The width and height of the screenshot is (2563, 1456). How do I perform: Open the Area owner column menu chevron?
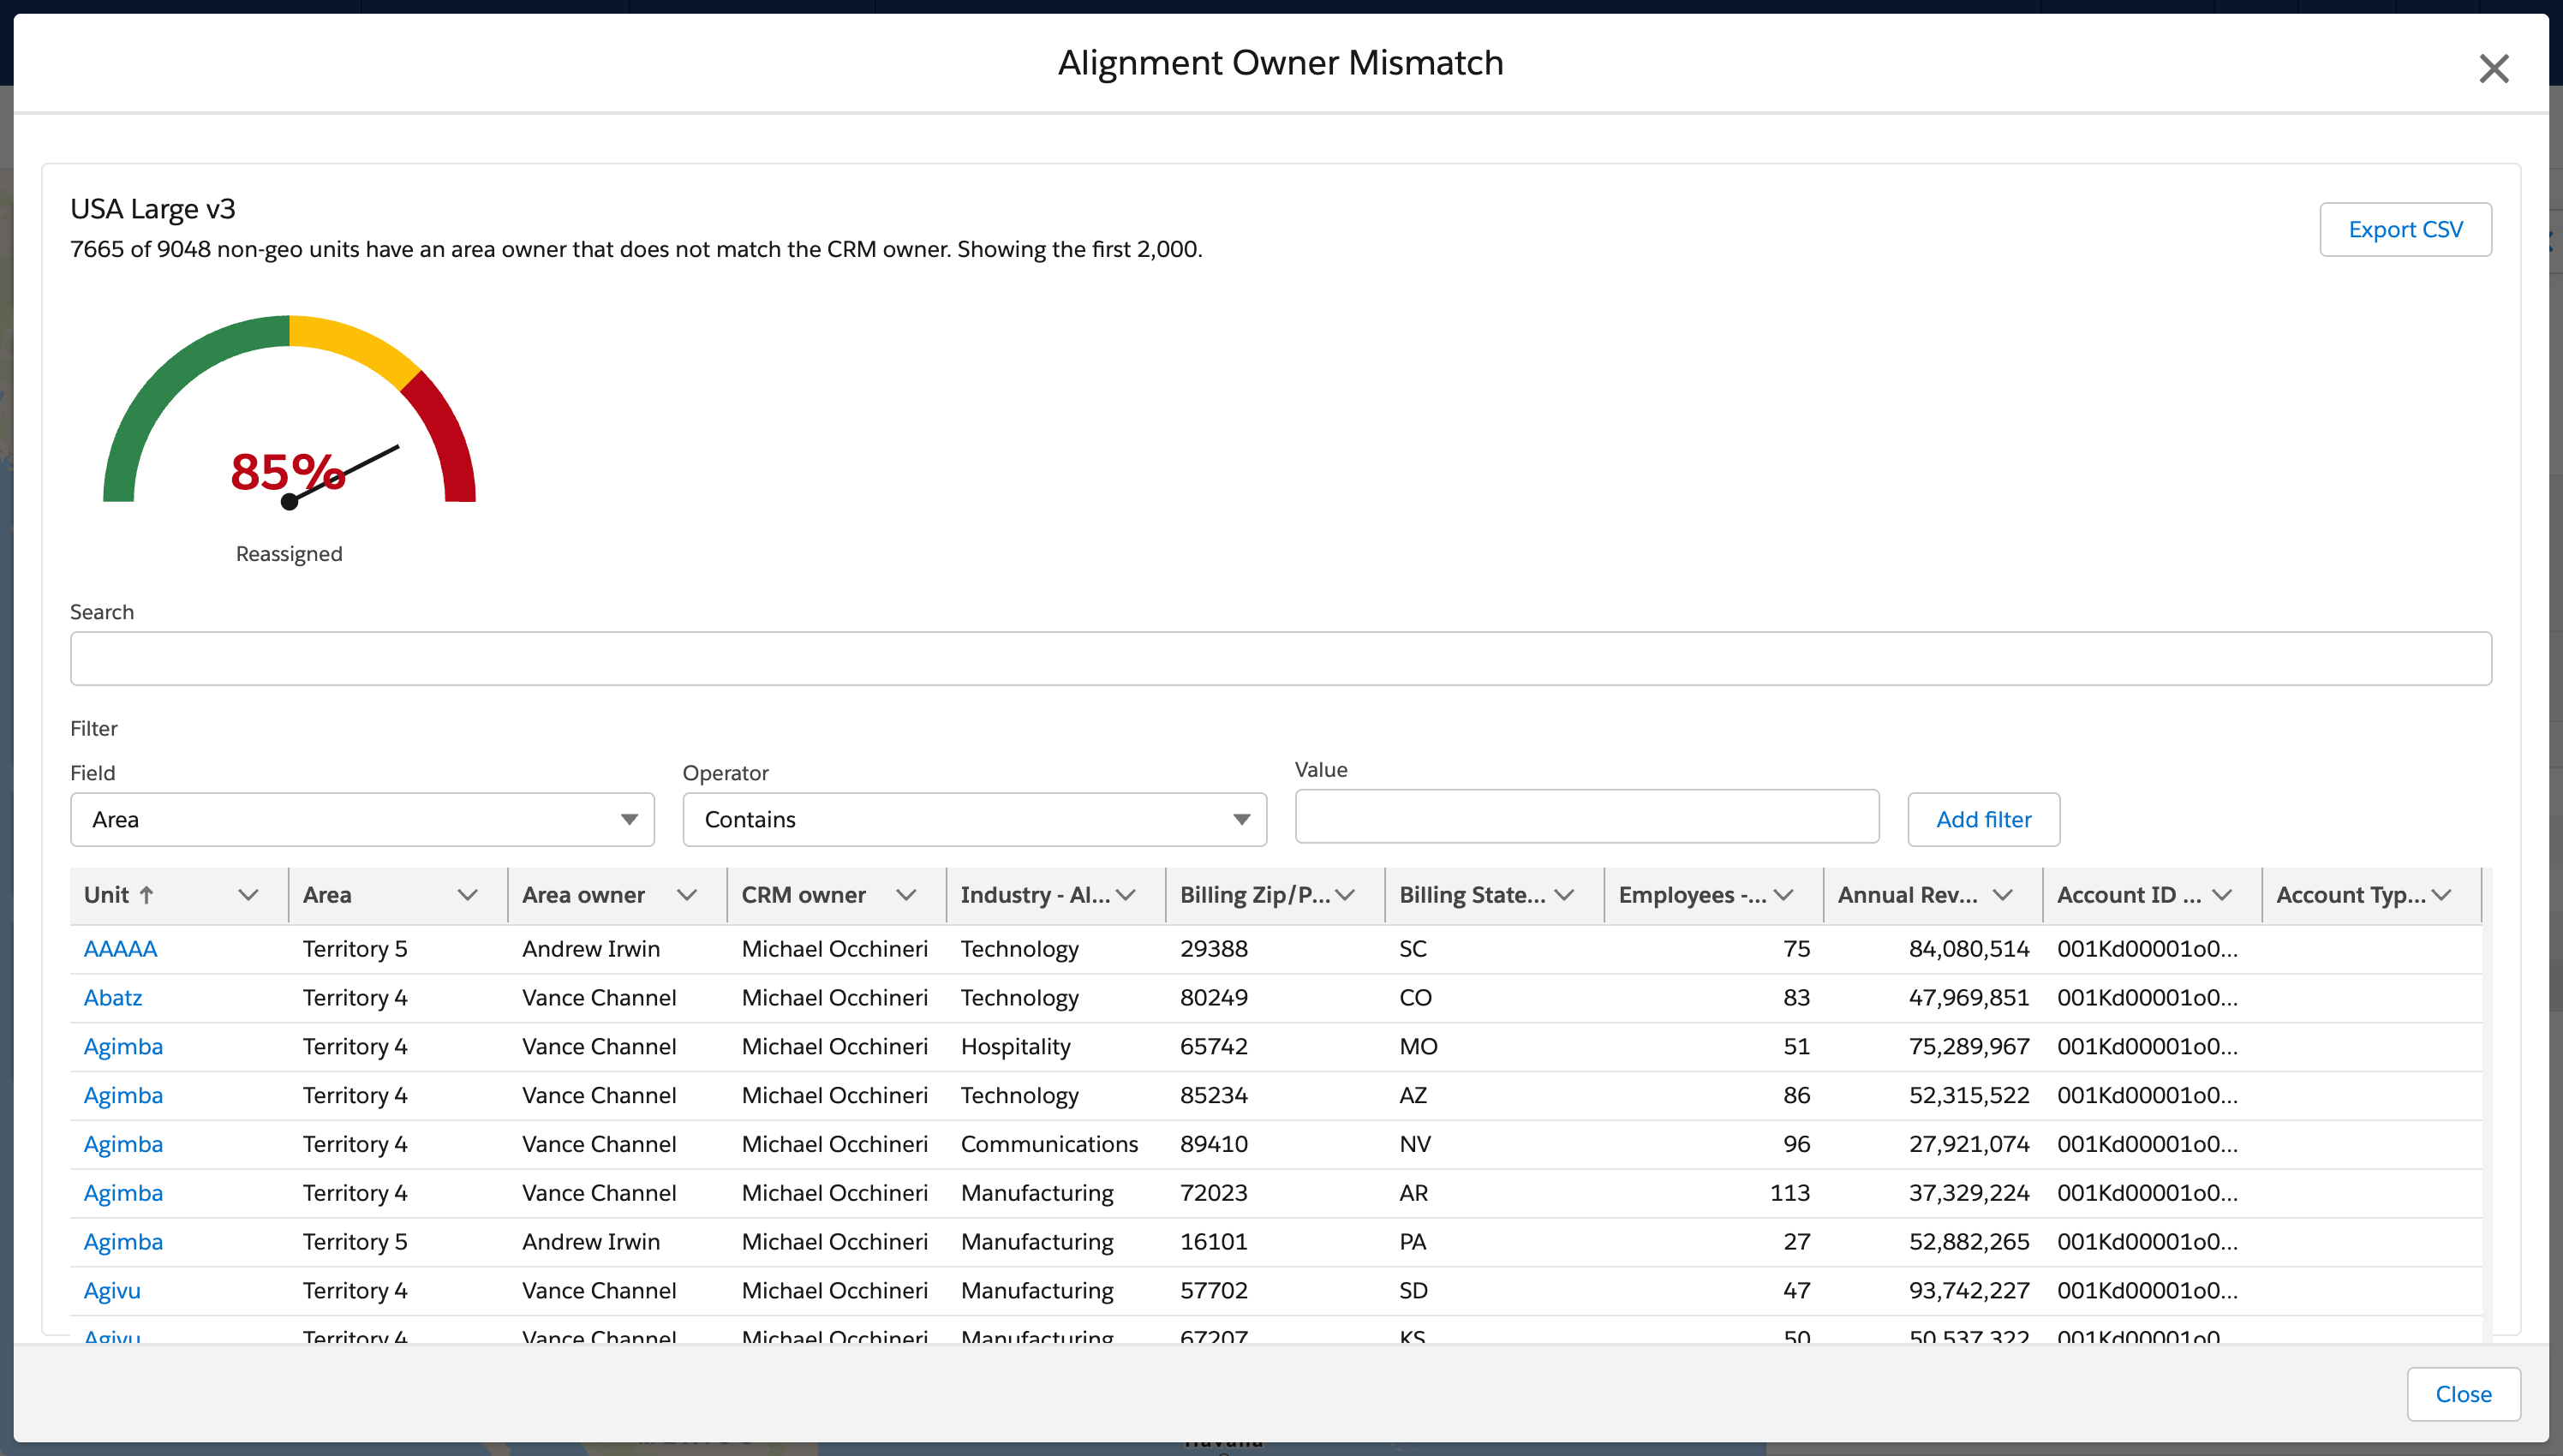click(686, 895)
